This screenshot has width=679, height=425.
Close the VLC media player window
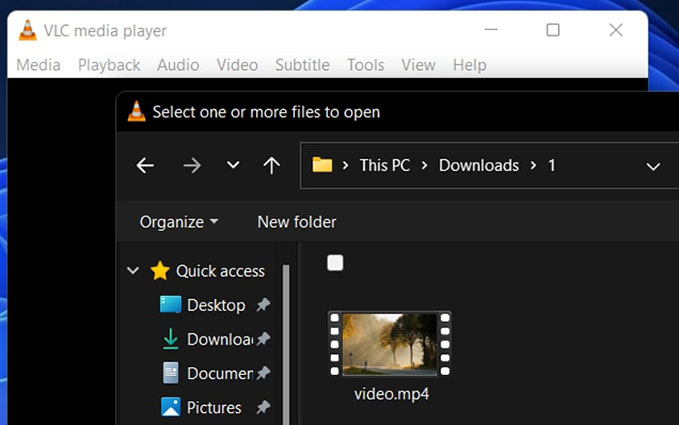click(616, 30)
